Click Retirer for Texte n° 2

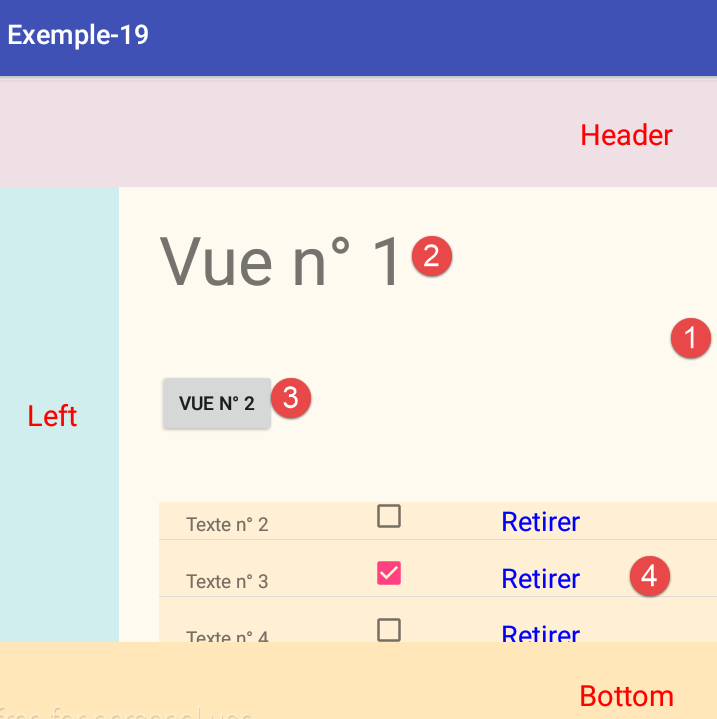click(540, 521)
